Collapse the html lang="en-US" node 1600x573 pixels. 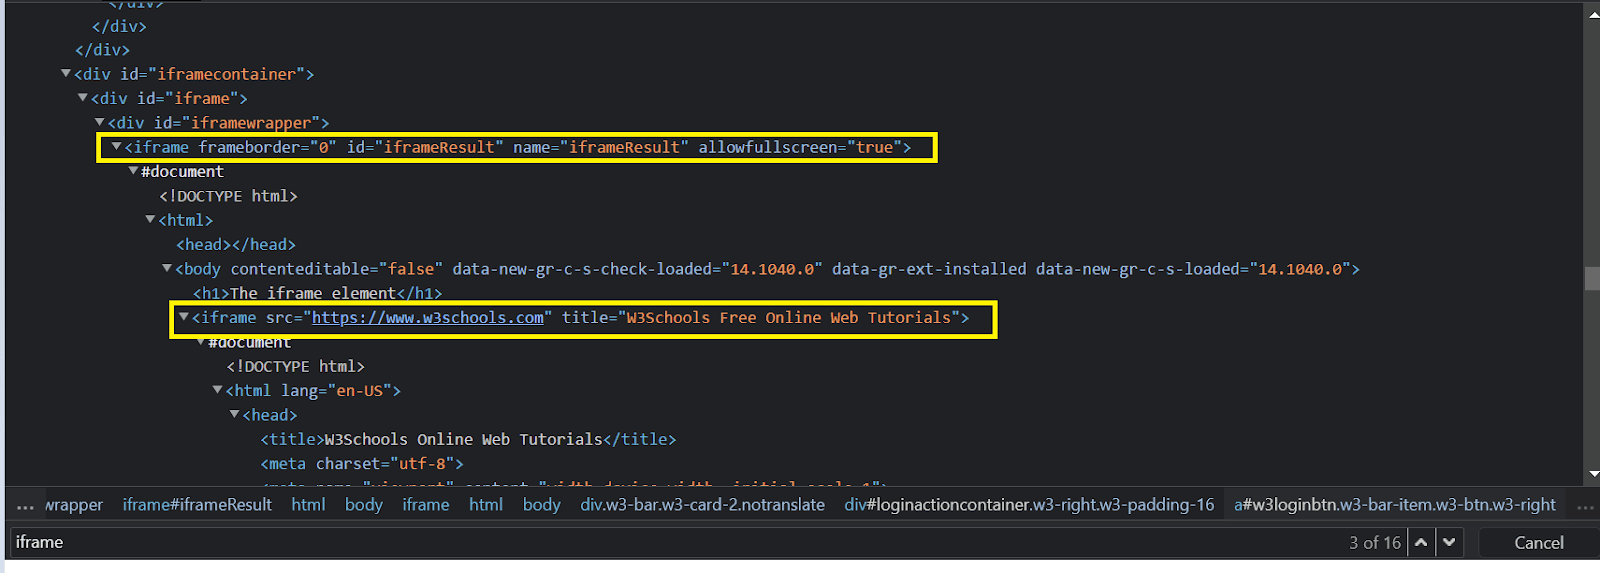pos(217,390)
